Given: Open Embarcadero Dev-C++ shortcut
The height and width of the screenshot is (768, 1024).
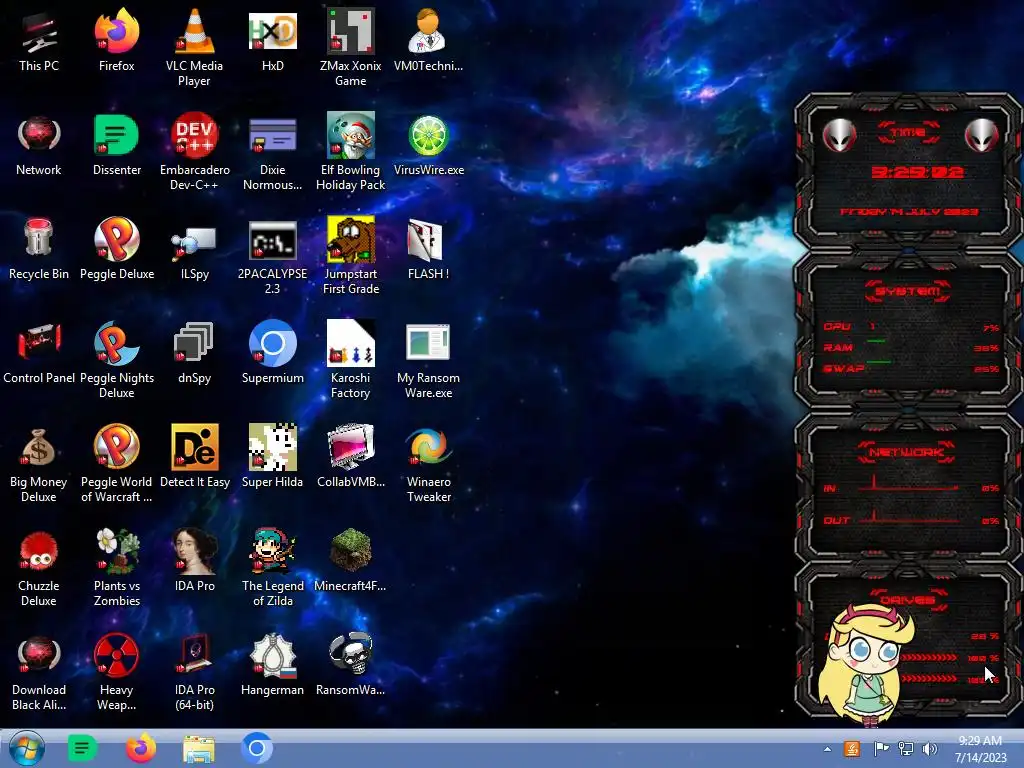Looking at the screenshot, I should (x=194, y=135).
